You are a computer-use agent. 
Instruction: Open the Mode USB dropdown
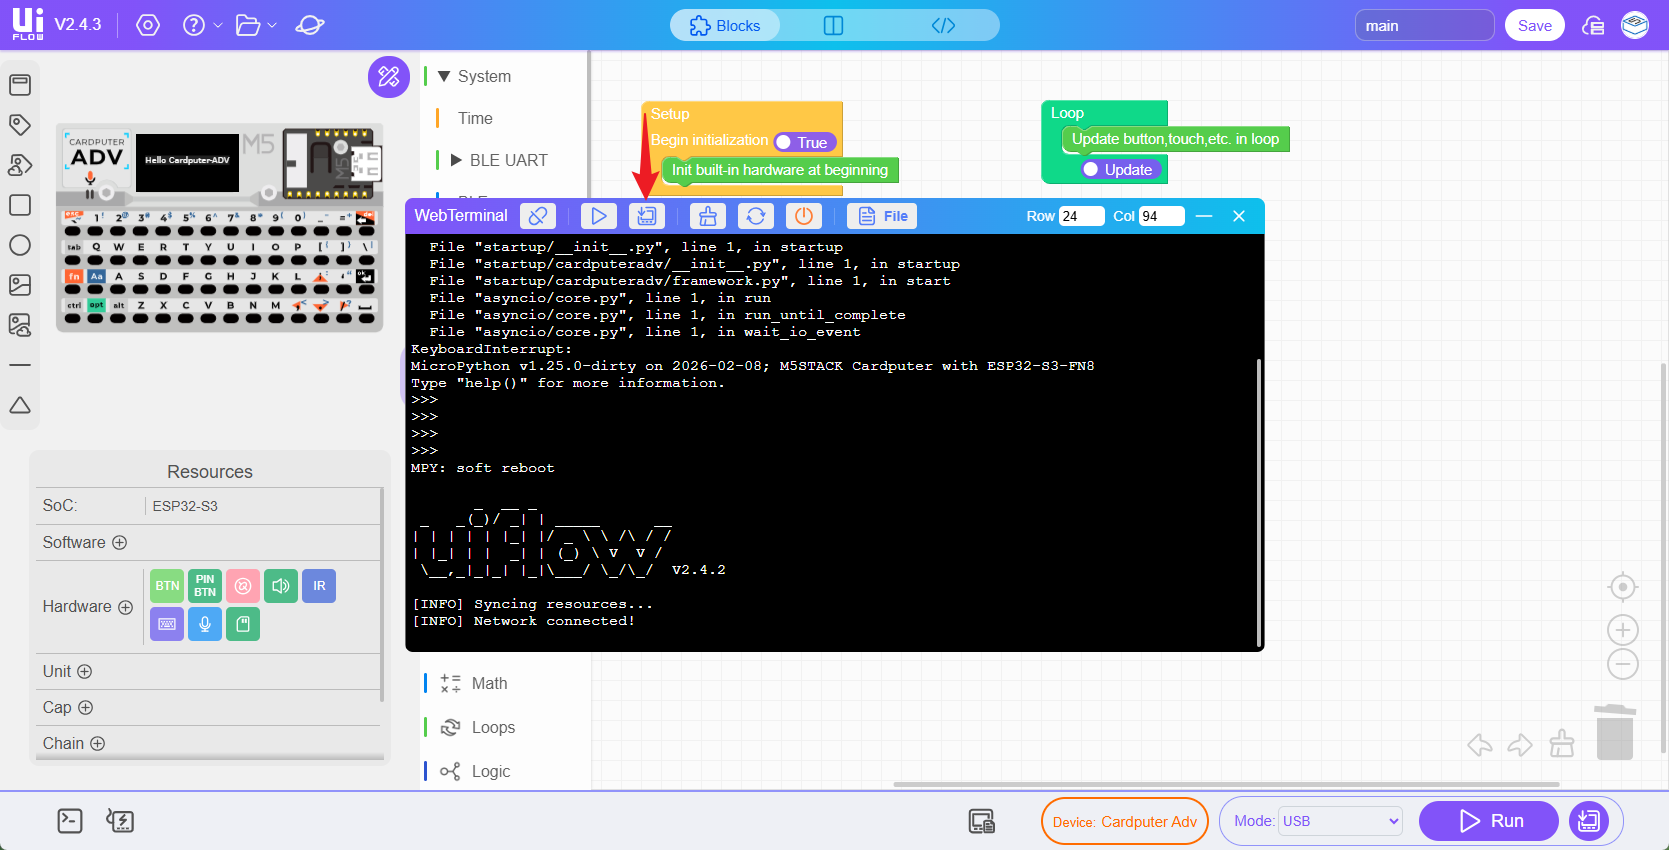click(x=1340, y=821)
